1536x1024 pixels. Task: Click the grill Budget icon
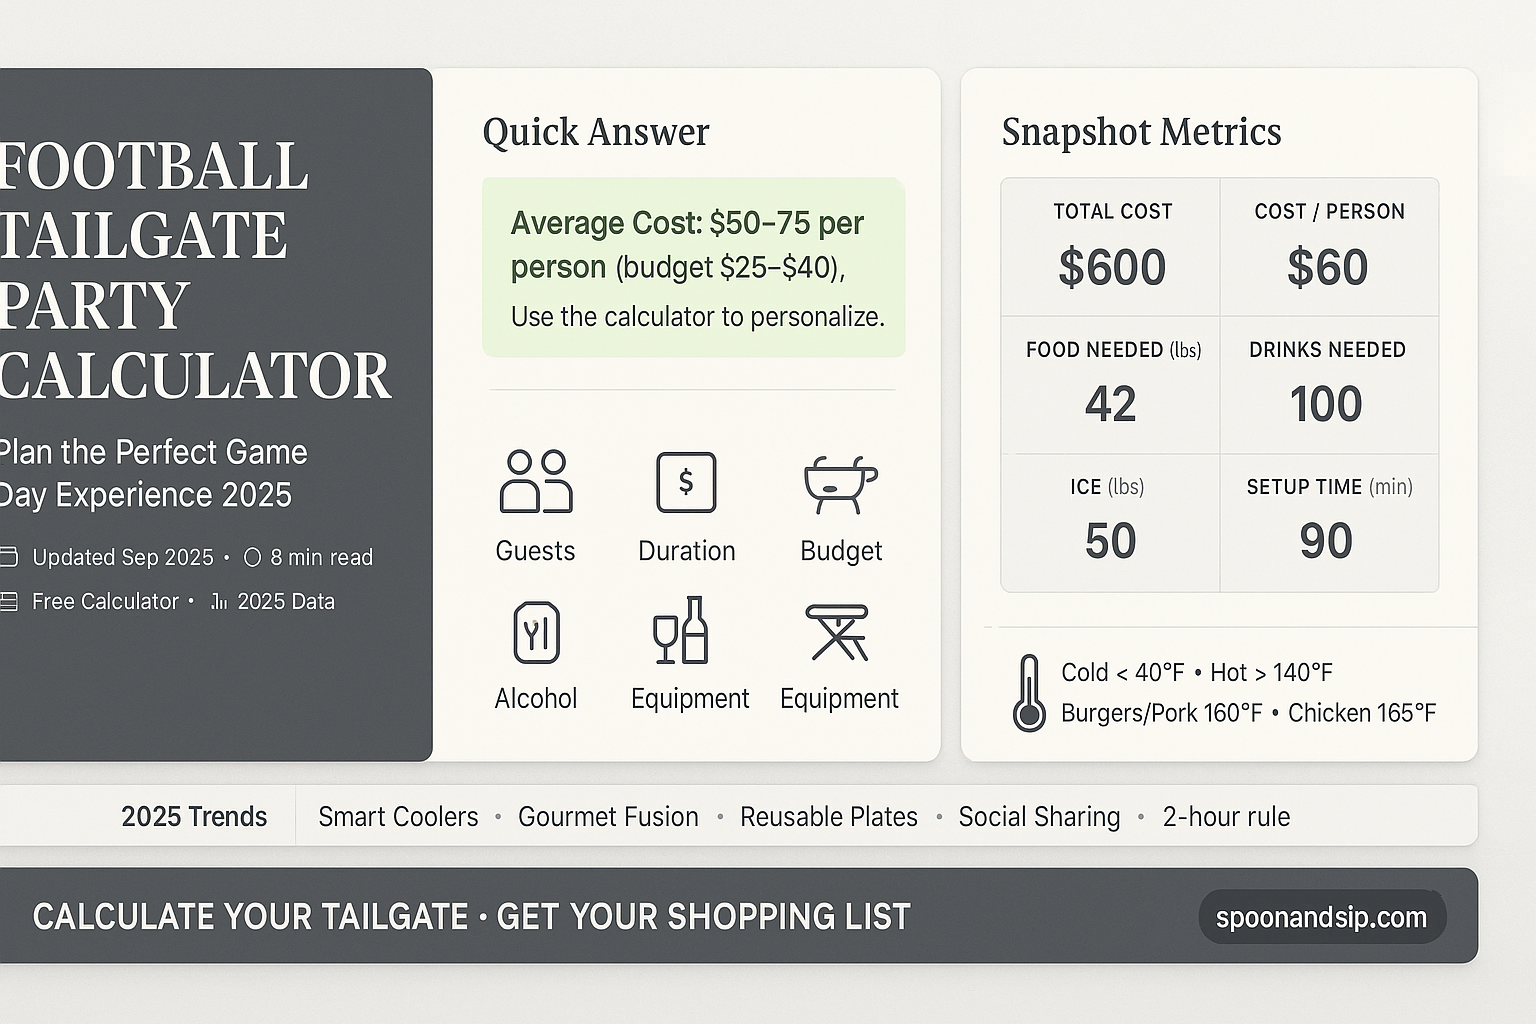[840, 484]
